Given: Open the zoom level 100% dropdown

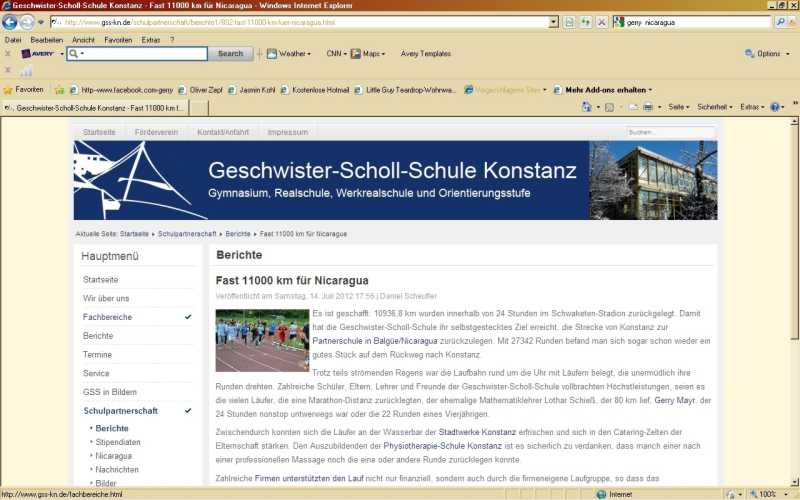Looking at the screenshot, I should click(x=787, y=494).
